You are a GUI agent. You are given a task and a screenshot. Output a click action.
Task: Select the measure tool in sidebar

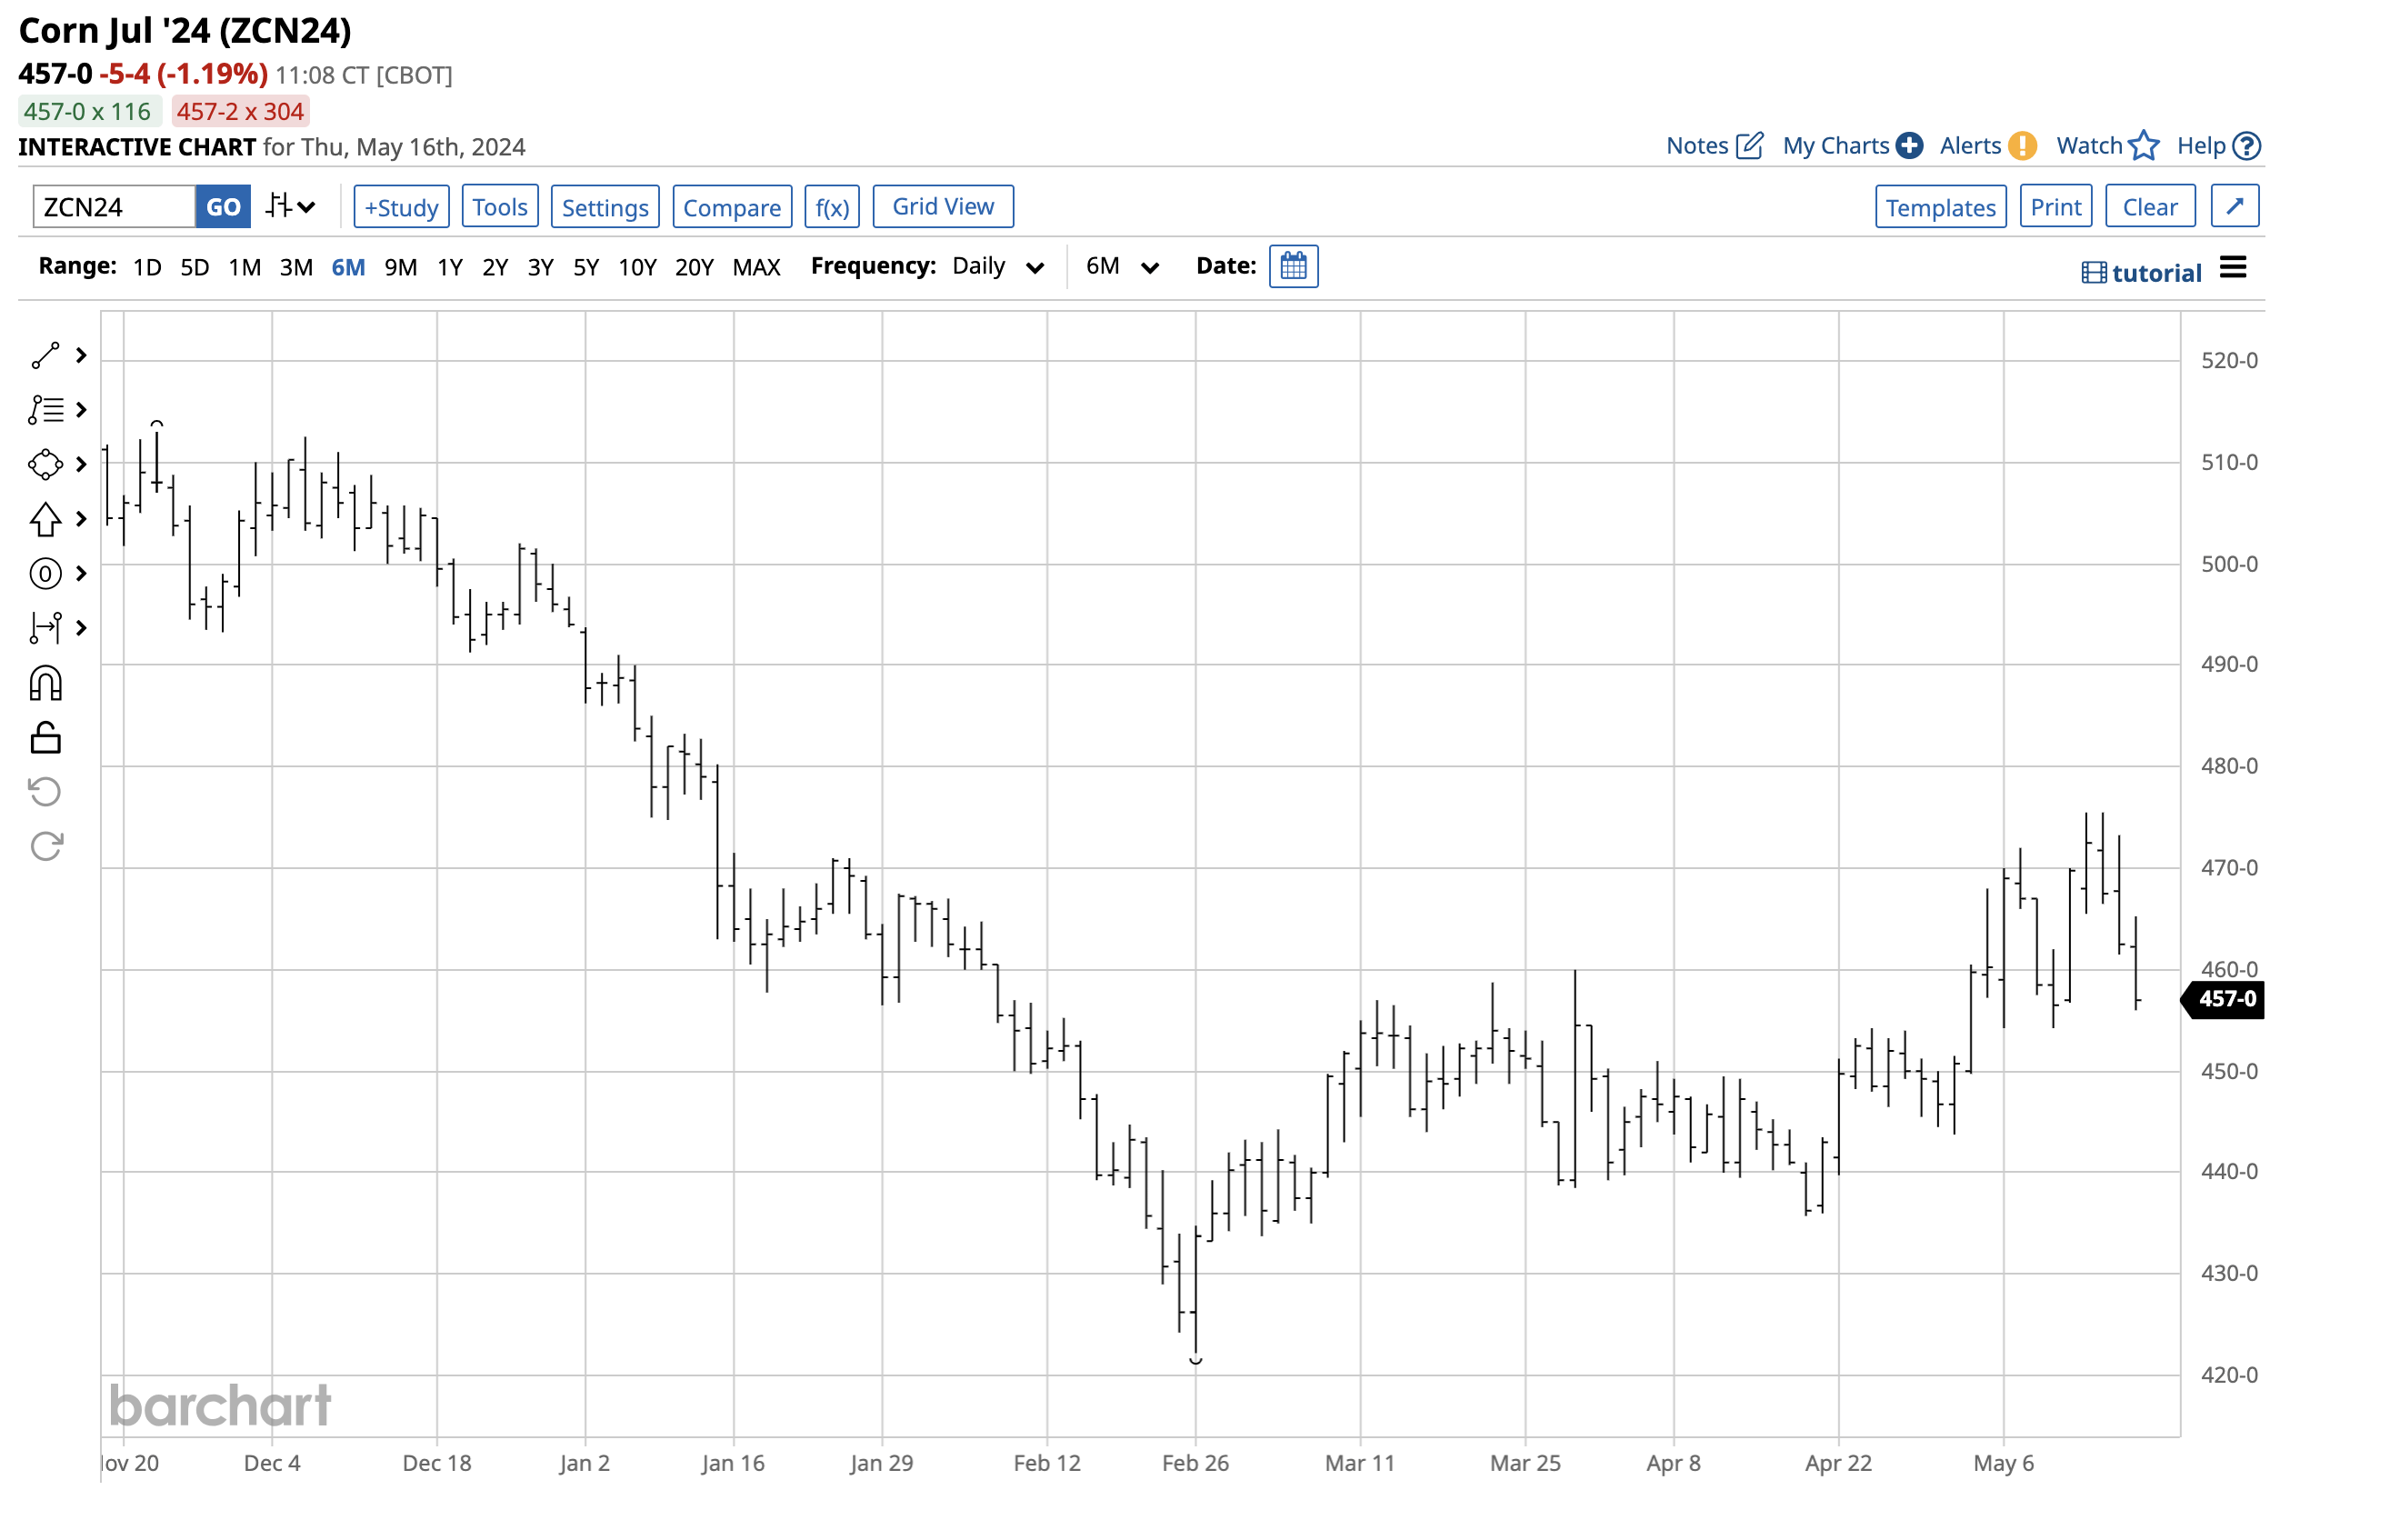(45, 628)
